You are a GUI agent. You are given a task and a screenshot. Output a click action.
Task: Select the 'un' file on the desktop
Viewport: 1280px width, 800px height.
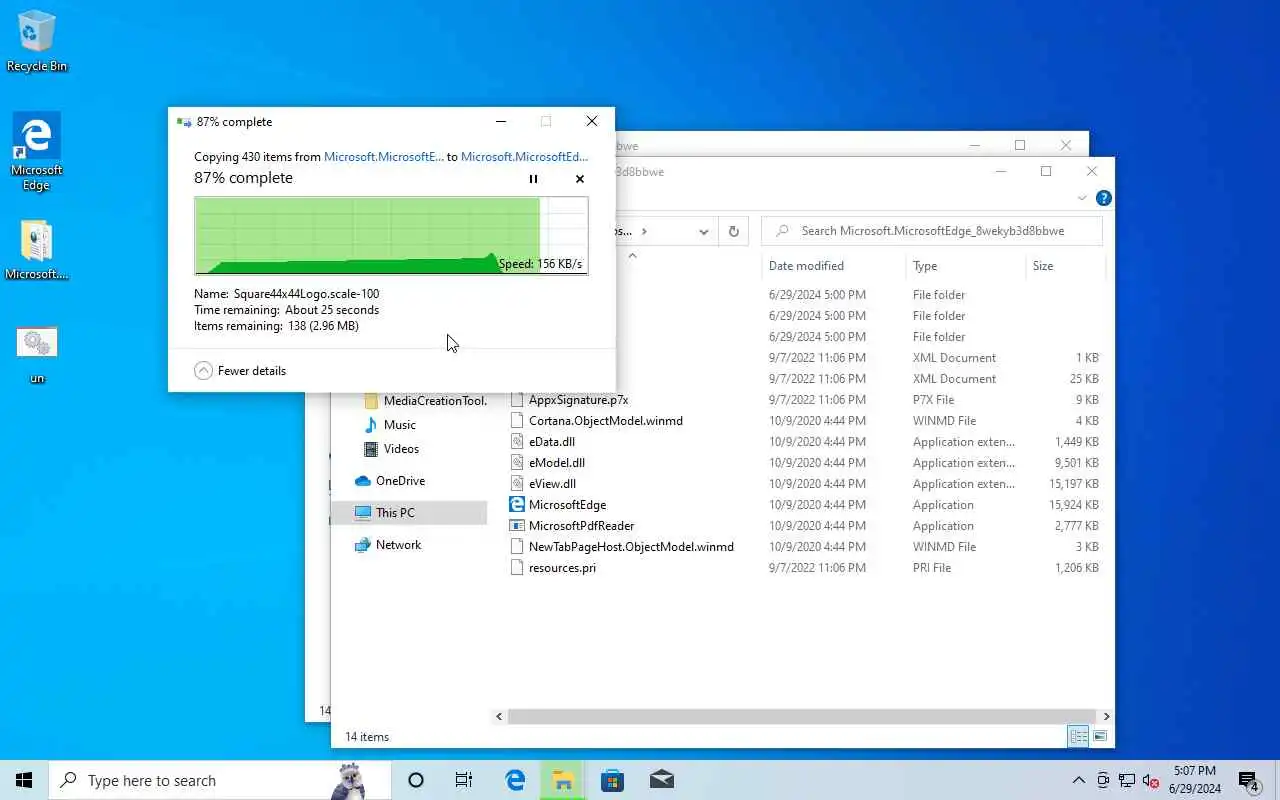[37, 355]
